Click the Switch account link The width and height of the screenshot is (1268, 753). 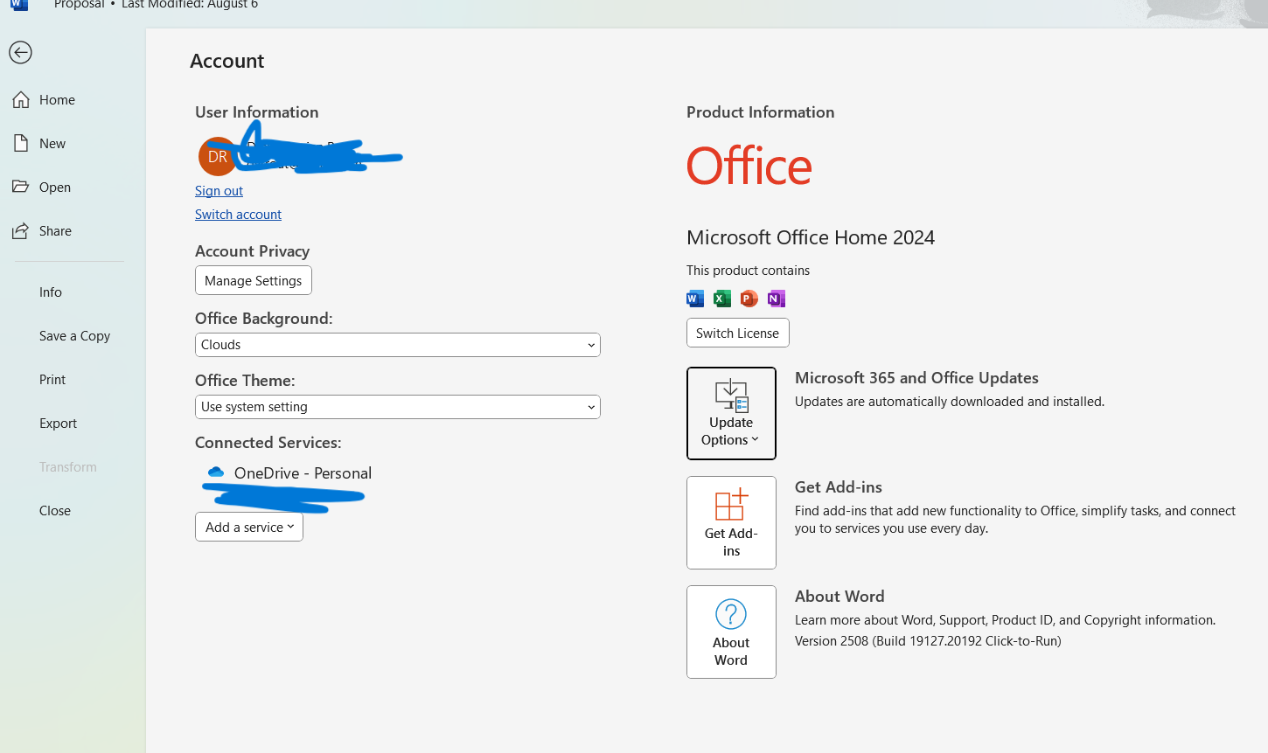pos(238,215)
